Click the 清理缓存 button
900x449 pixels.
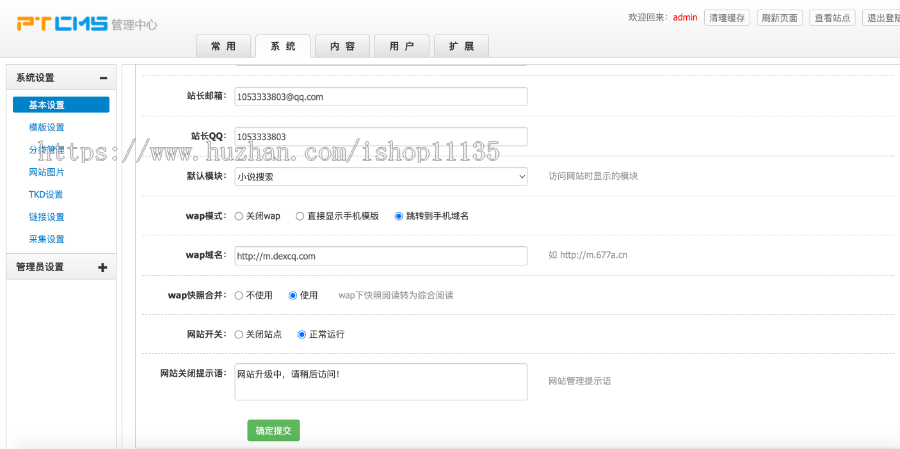tap(727, 18)
